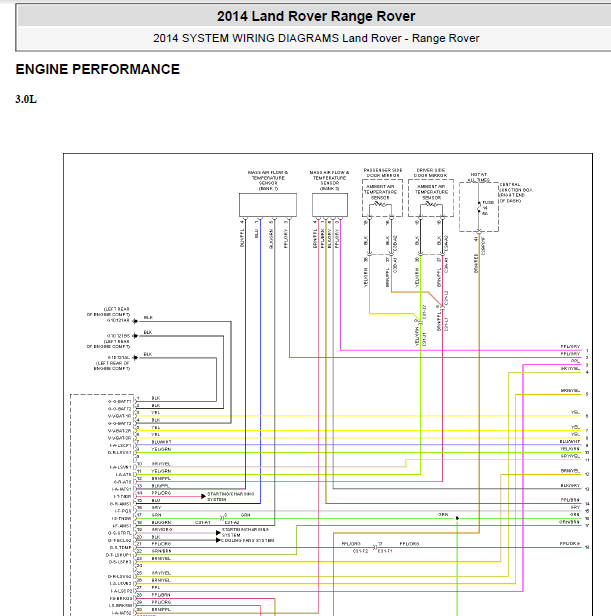
Task: Click the Cooling Fans System reference label
Action: click(x=248, y=541)
